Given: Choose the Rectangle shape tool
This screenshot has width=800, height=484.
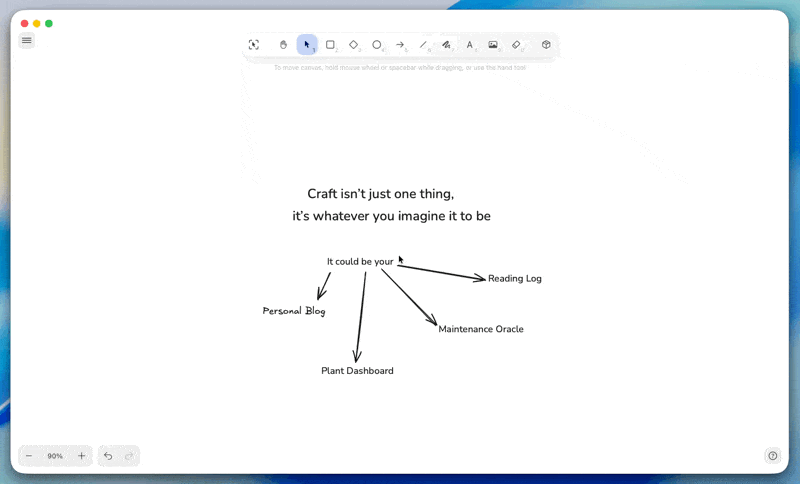Looking at the screenshot, I should click(330, 45).
